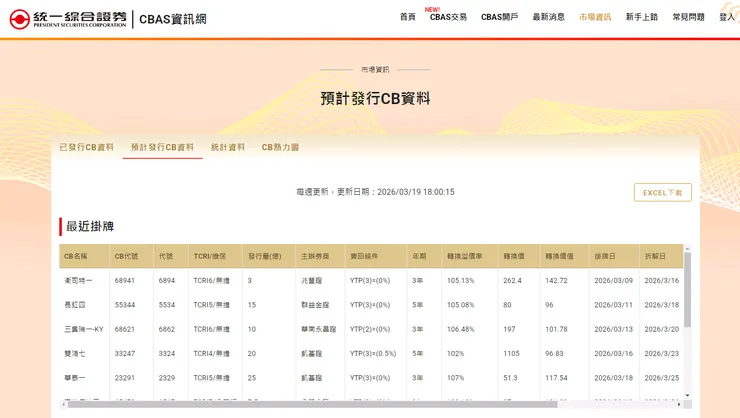Open the CBAS開戶 navigation item

tap(499, 17)
